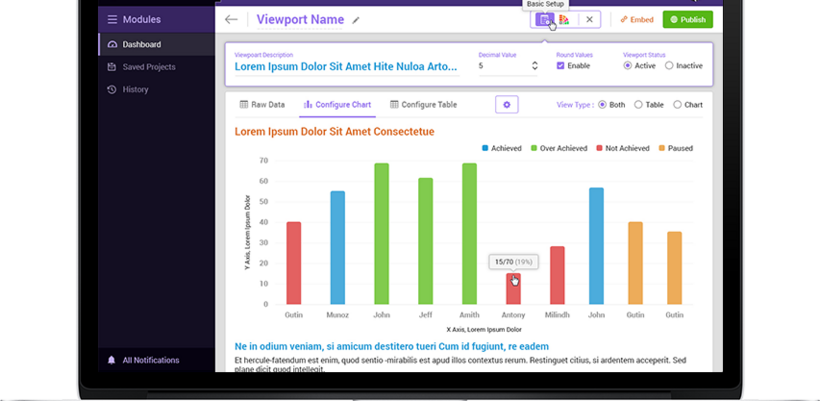
Task: Select the Both view type radio
Action: click(602, 105)
